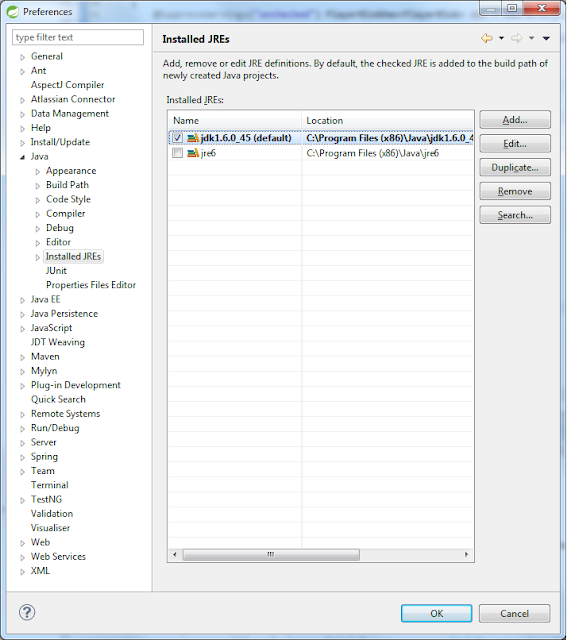Click the jre6 library icon
This screenshot has width=567, height=640.
[193, 153]
